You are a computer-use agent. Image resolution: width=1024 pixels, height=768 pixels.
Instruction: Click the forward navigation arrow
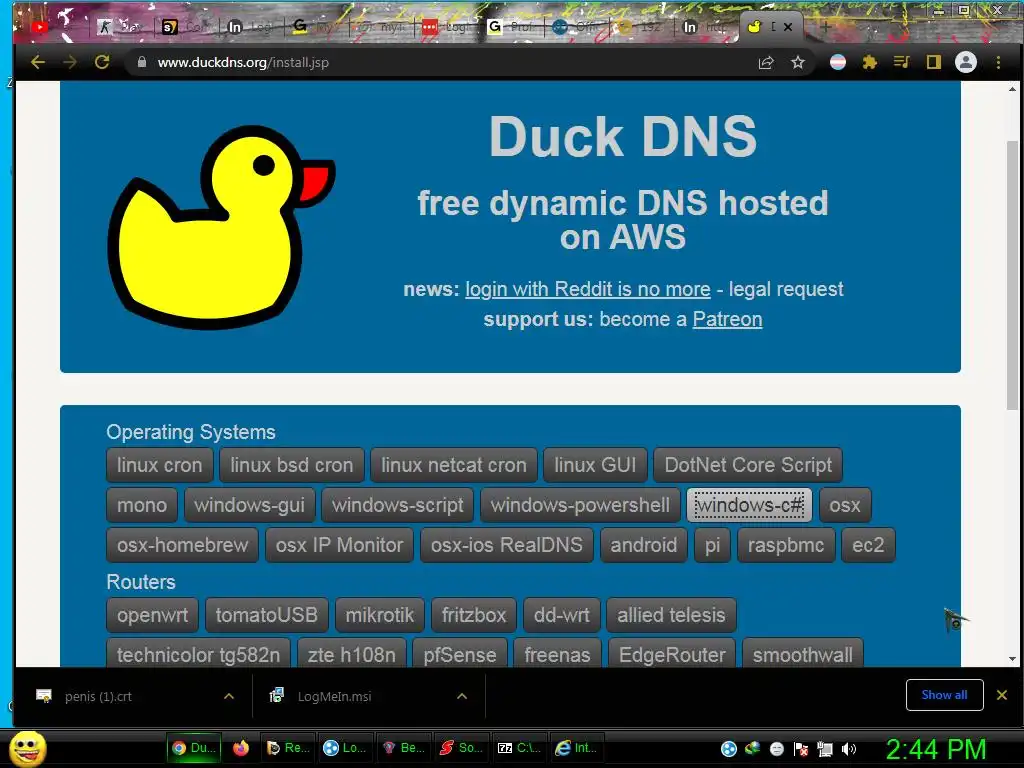point(70,62)
